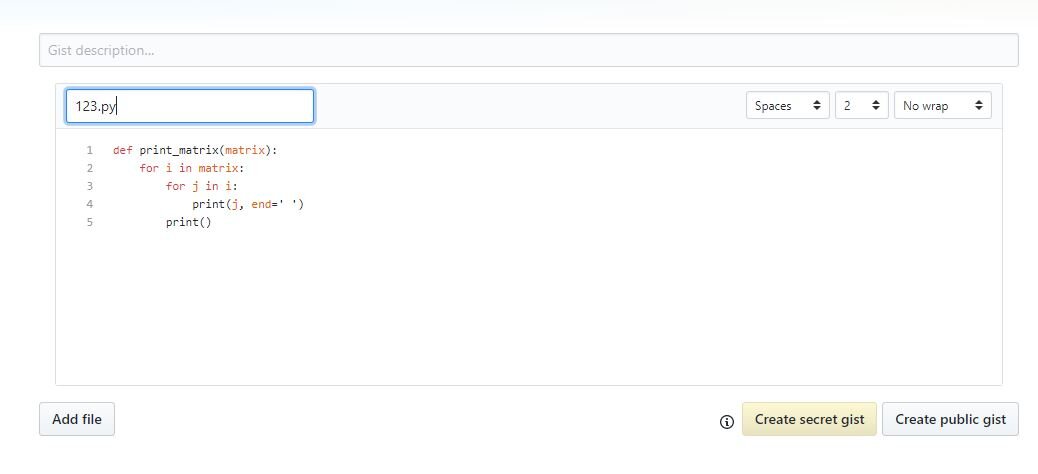This screenshot has height=474, width=1038.
Task: Click line number 1 in the gutter
Action: 89,150
